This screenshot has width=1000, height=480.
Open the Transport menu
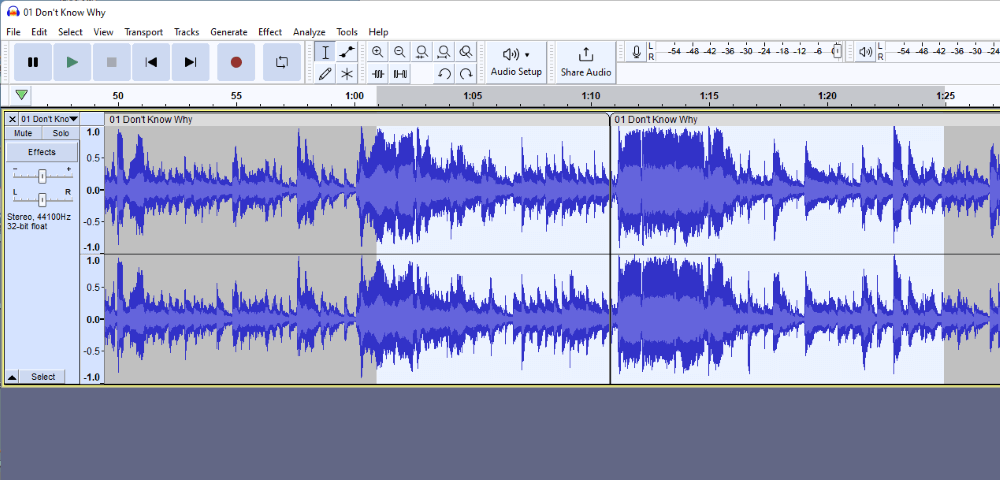[x=143, y=32]
